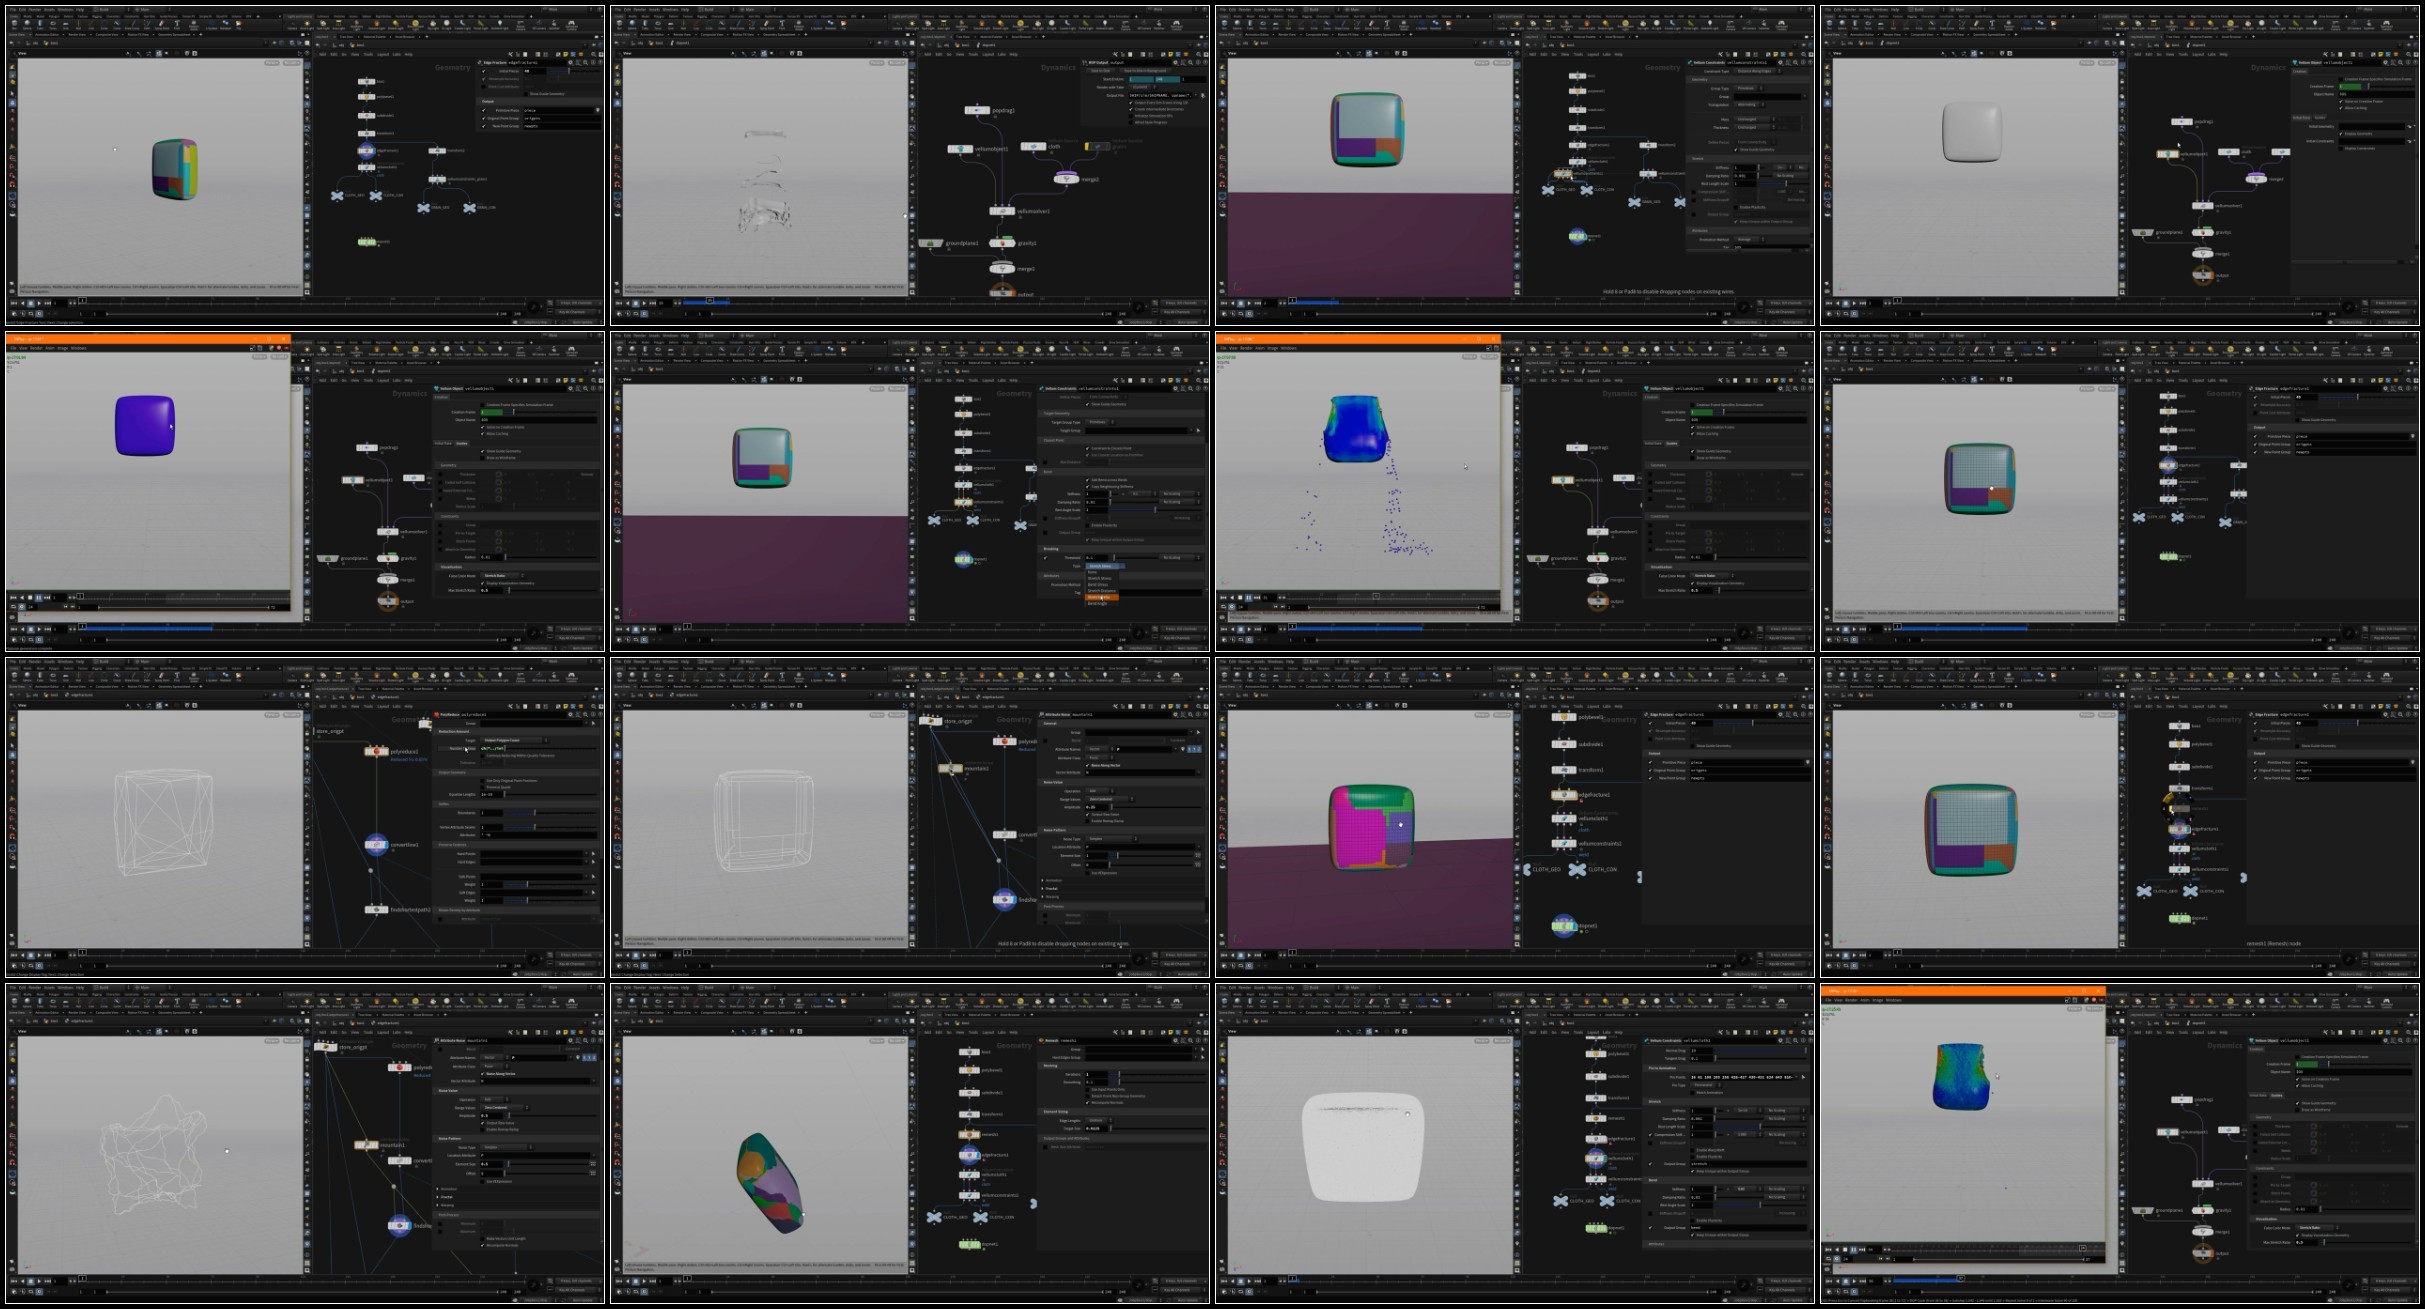
Task: Choose Bend Stress in the open Type list
Action: [x=1099, y=584]
